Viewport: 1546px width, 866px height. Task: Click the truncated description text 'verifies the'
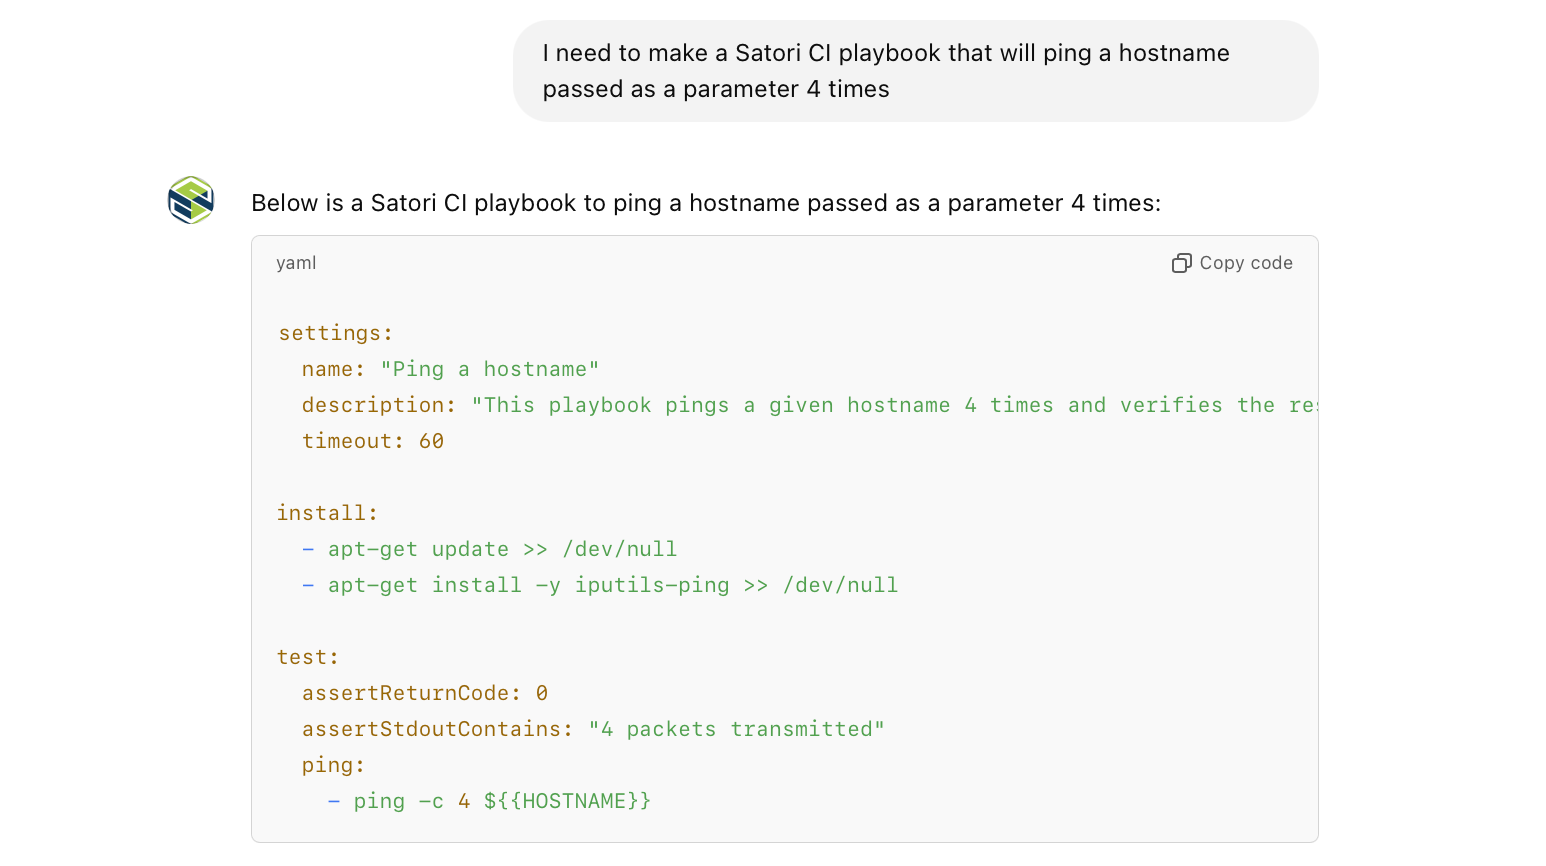[x=1197, y=405]
